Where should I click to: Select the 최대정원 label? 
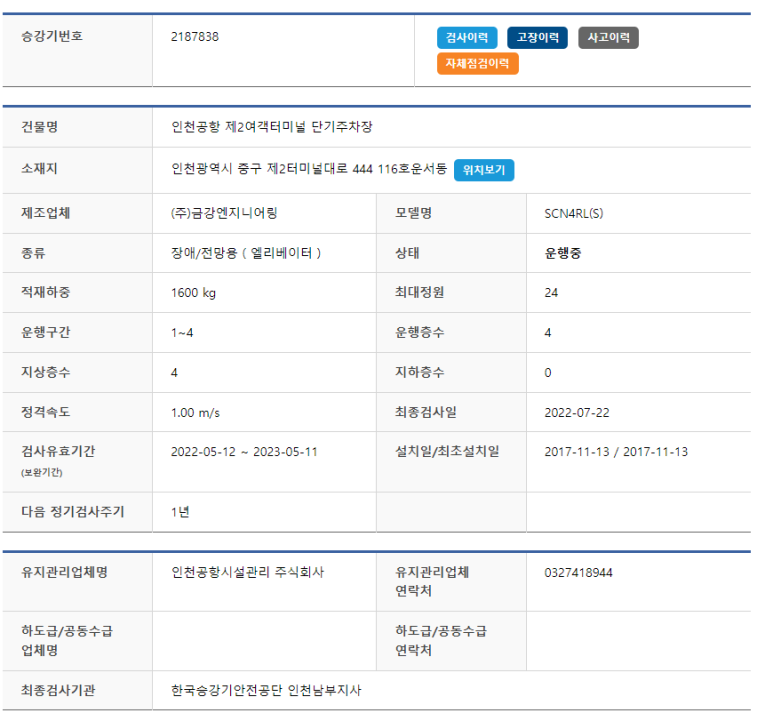tap(420, 293)
